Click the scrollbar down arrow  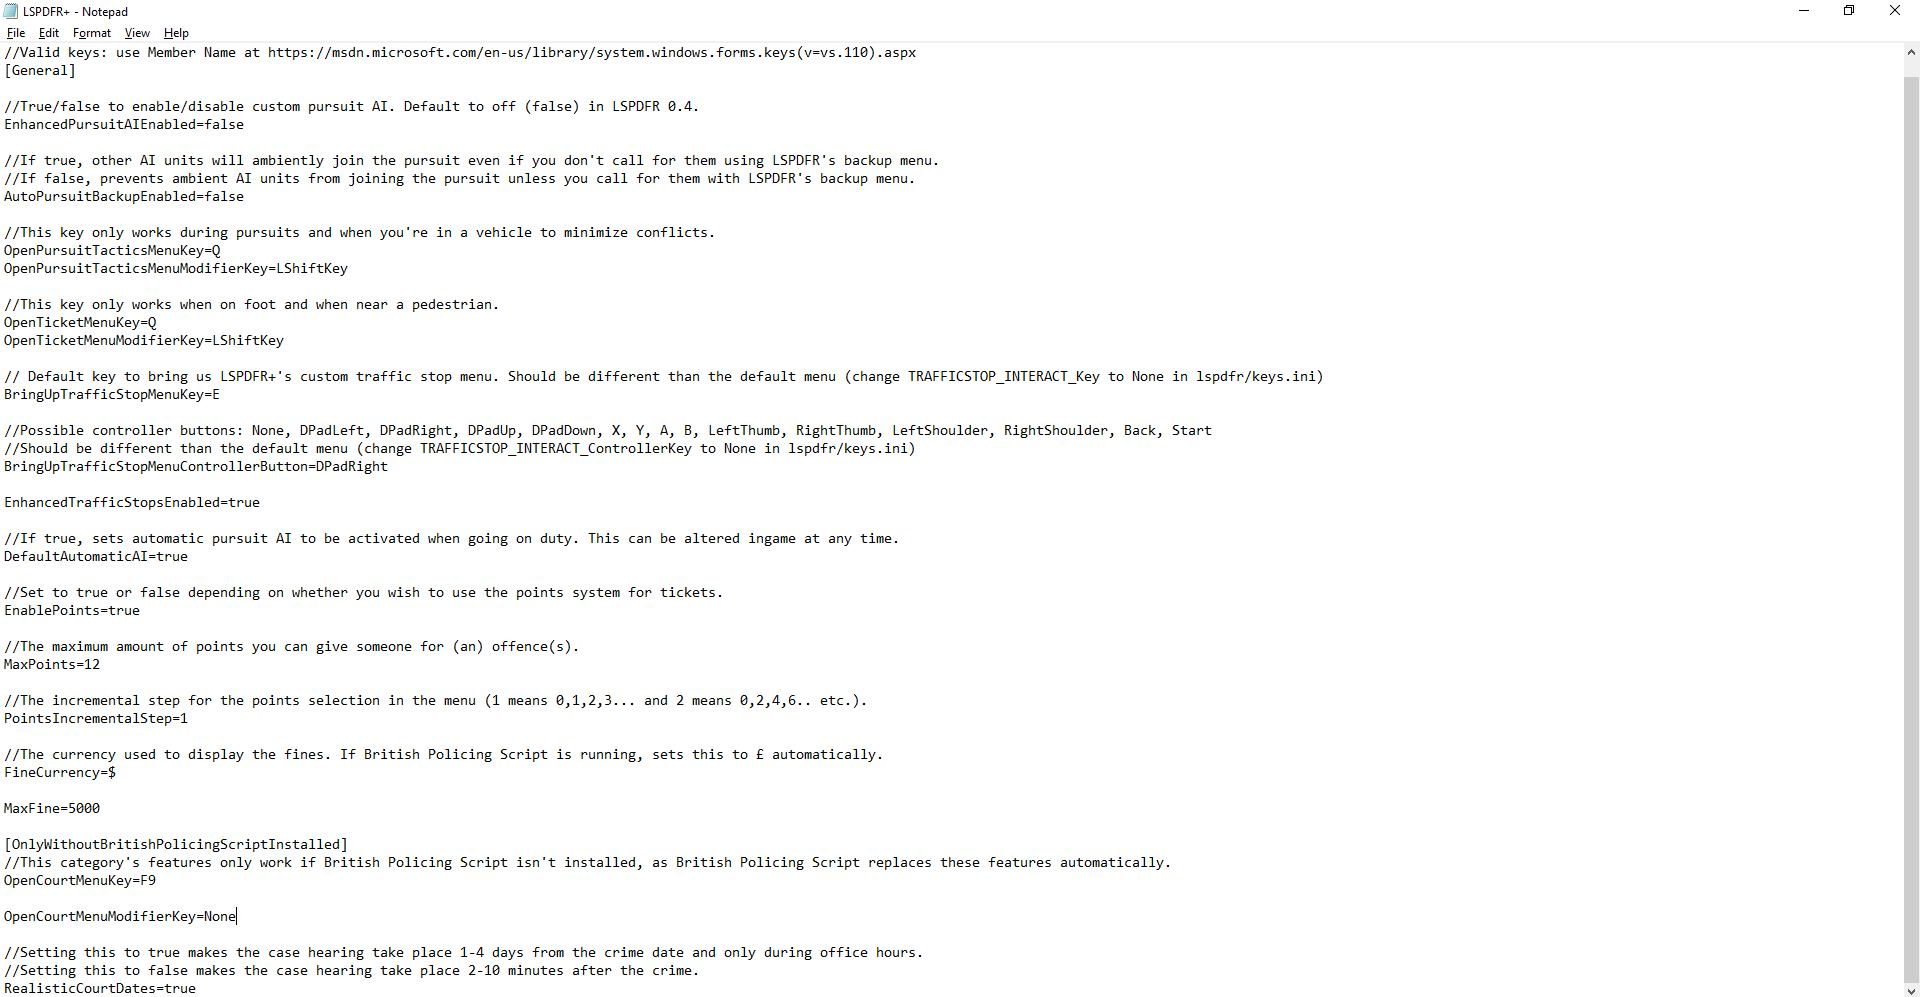pos(1911,988)
